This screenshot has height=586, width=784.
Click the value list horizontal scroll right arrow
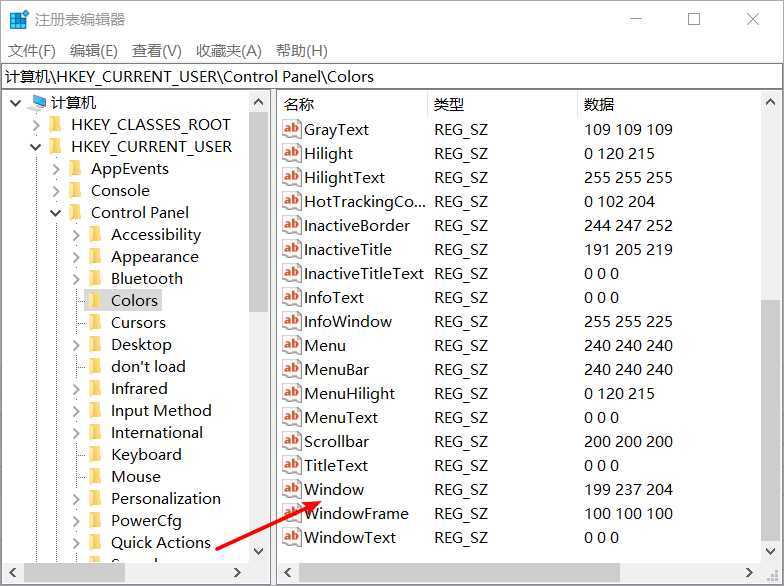749,572
